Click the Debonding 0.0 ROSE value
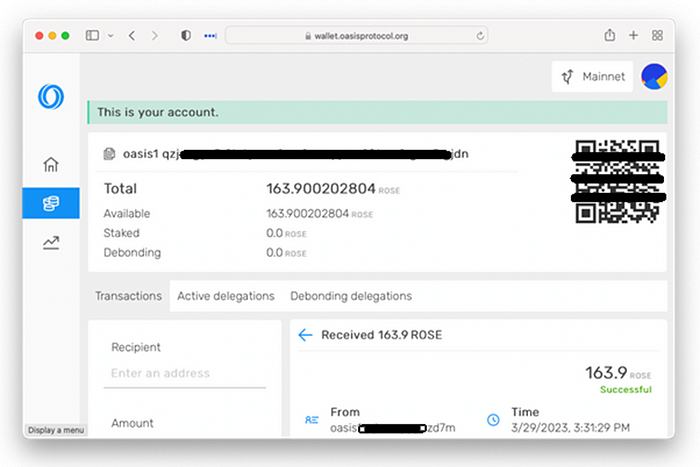 tap(286, 253)
